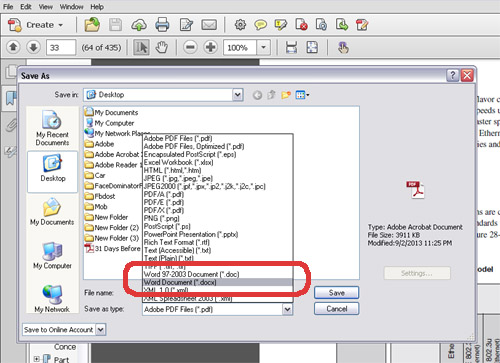The width and height of the screenshot is (500, 363).
Task: Click the Open file folder icon
Action: tap(92, 25)
